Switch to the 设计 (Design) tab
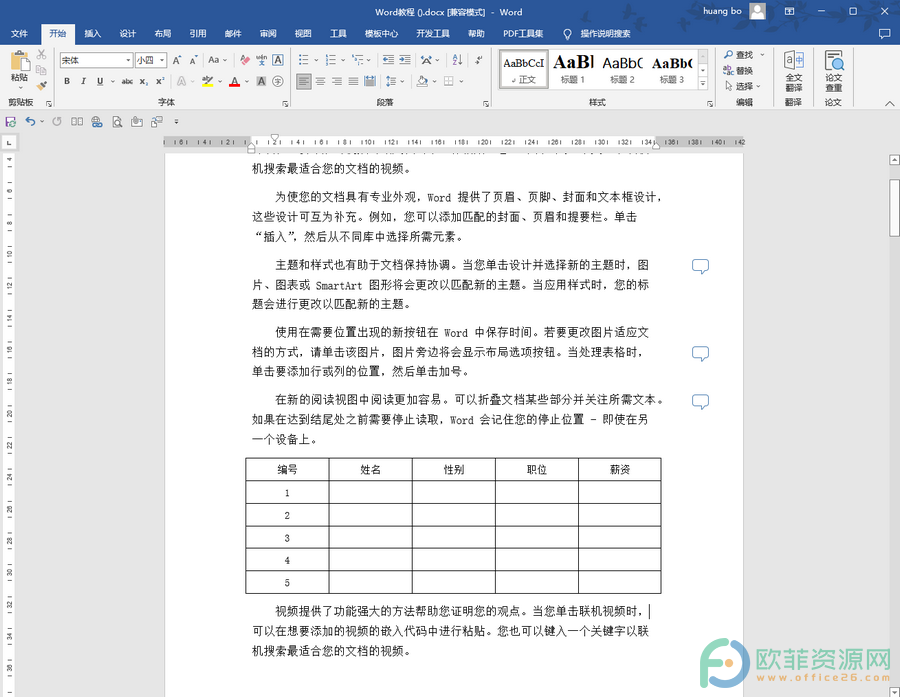 (x=127, y=33)
